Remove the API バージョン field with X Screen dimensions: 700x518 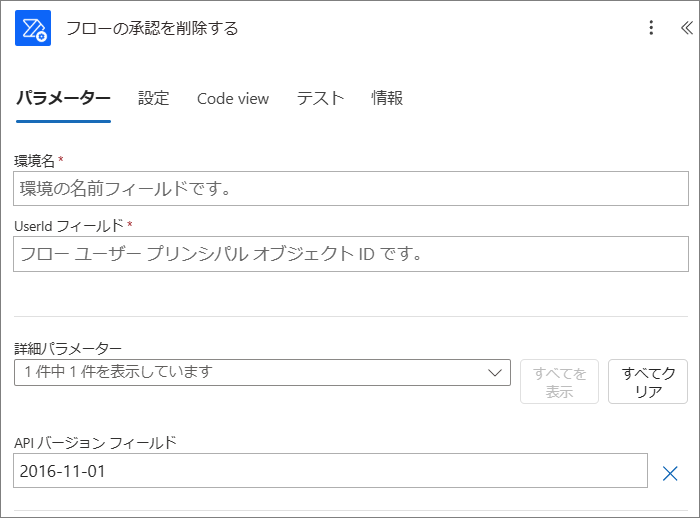pyautogui.click(x=670, y=473)
